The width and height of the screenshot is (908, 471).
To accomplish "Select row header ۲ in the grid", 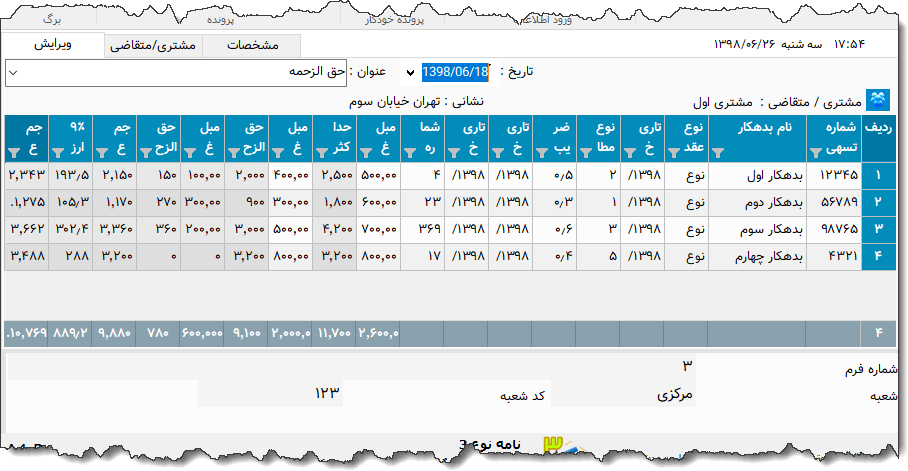I will (x=878, y=202).
